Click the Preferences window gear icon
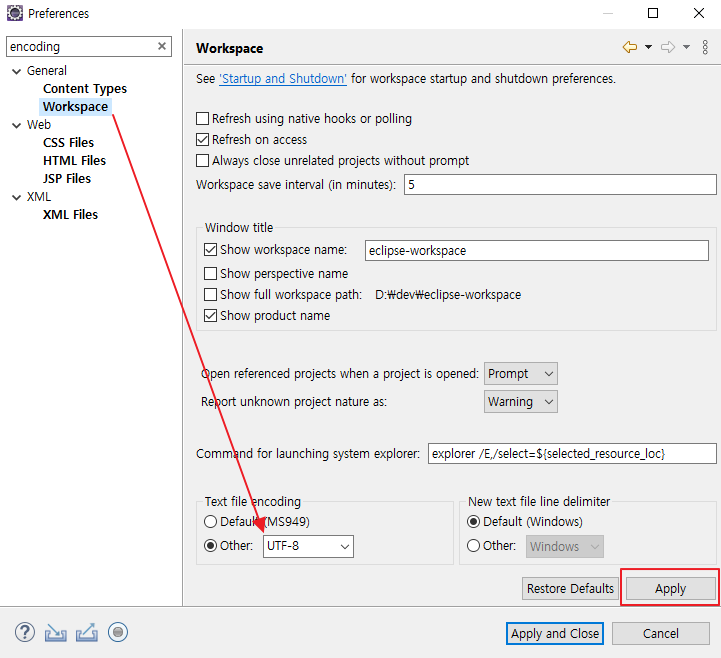721x658 pixels. click(x=15, y=13)
